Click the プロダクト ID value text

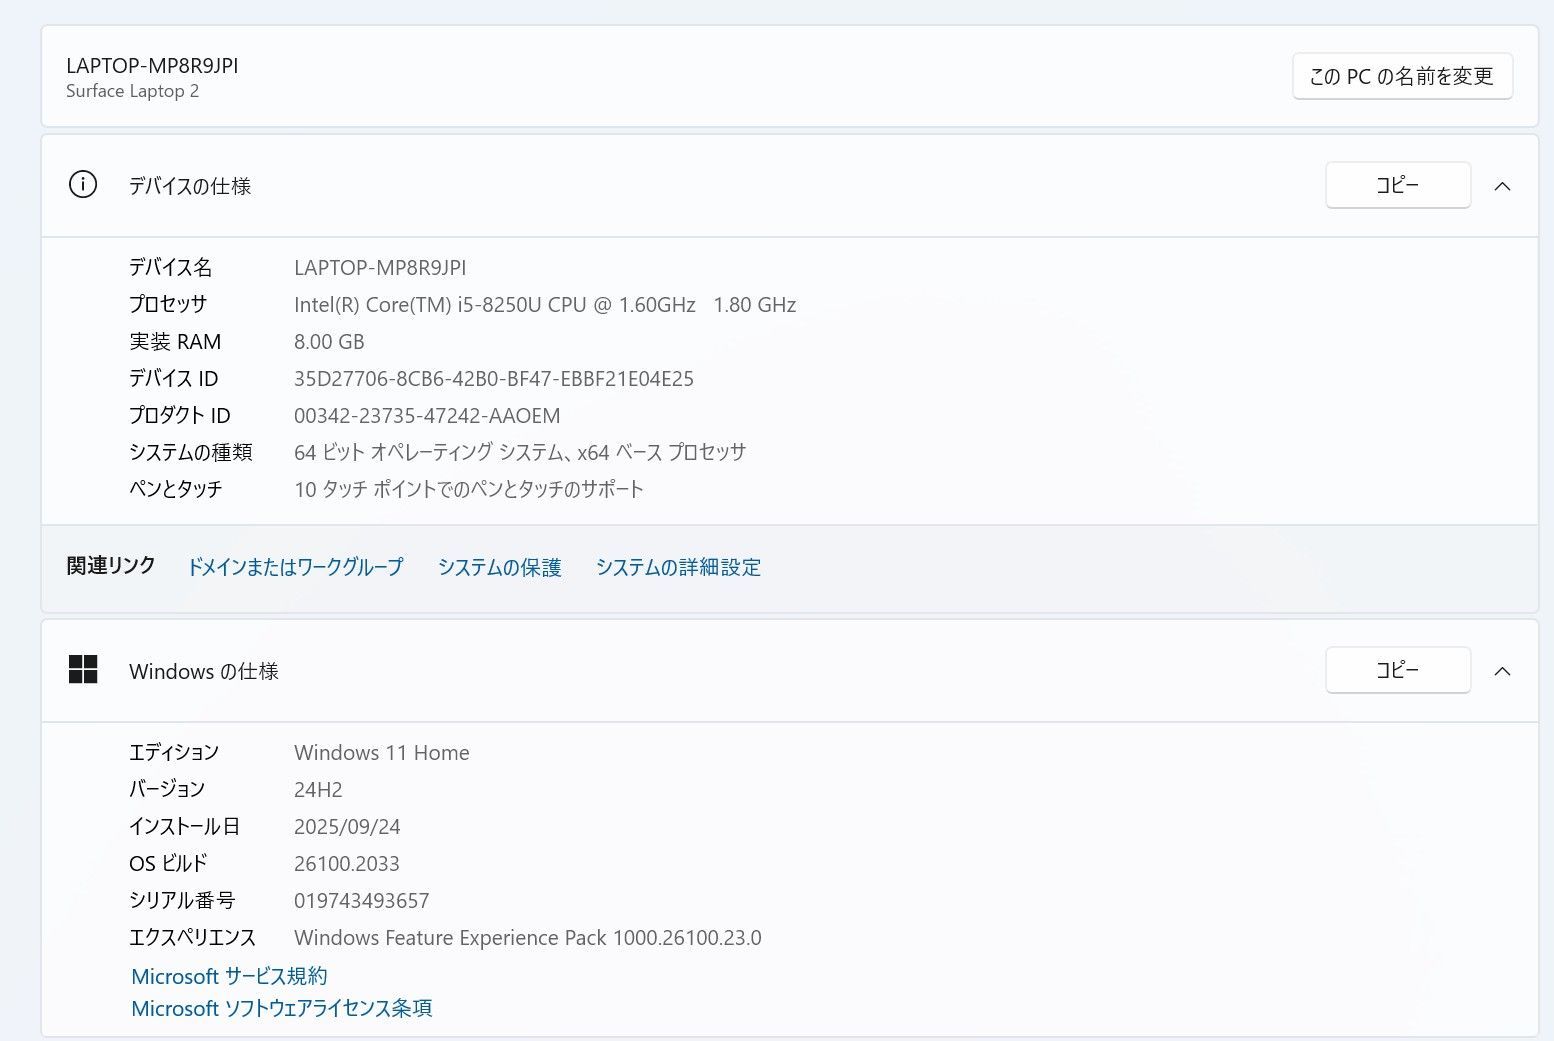point(427,416)
